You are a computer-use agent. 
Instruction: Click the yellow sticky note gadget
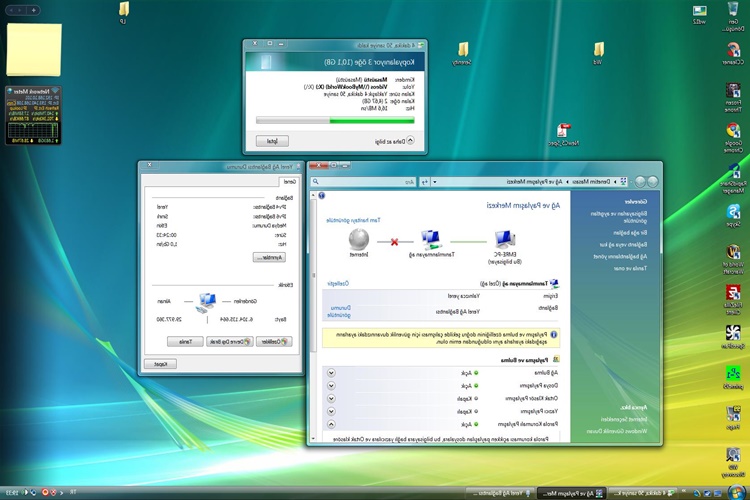[34, 50]
